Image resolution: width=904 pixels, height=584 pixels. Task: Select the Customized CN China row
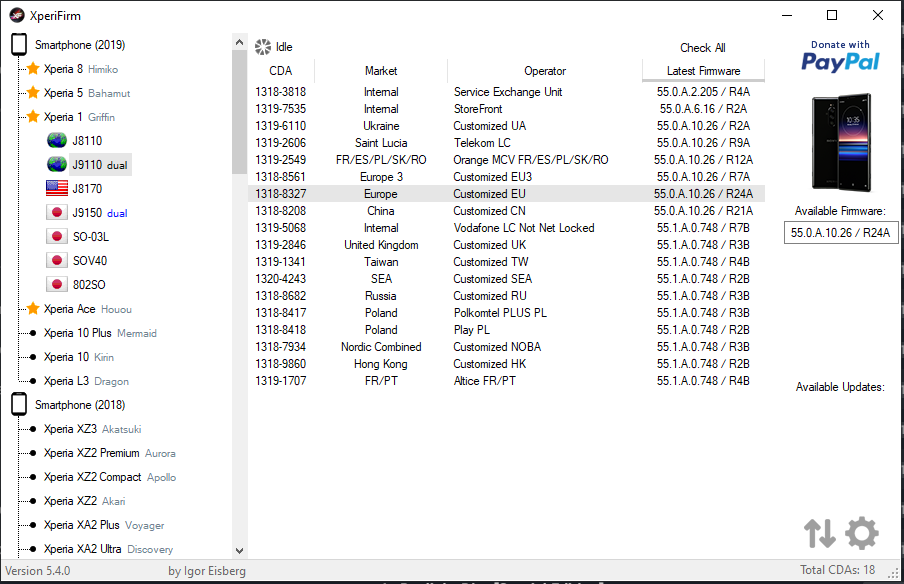click(507, 210)
